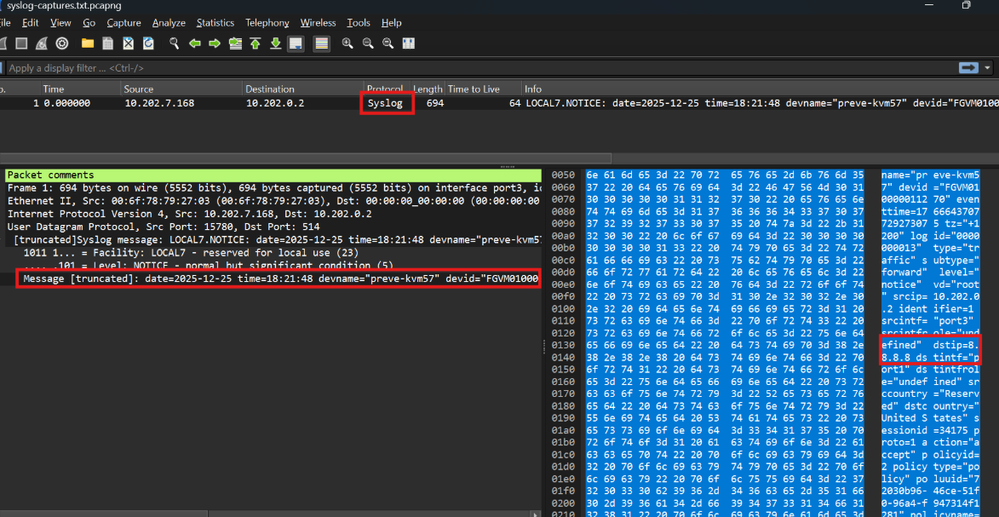The image size is (999, 517).
Task: Open the display filter history dropdown
Action: (x=988, y=68)
